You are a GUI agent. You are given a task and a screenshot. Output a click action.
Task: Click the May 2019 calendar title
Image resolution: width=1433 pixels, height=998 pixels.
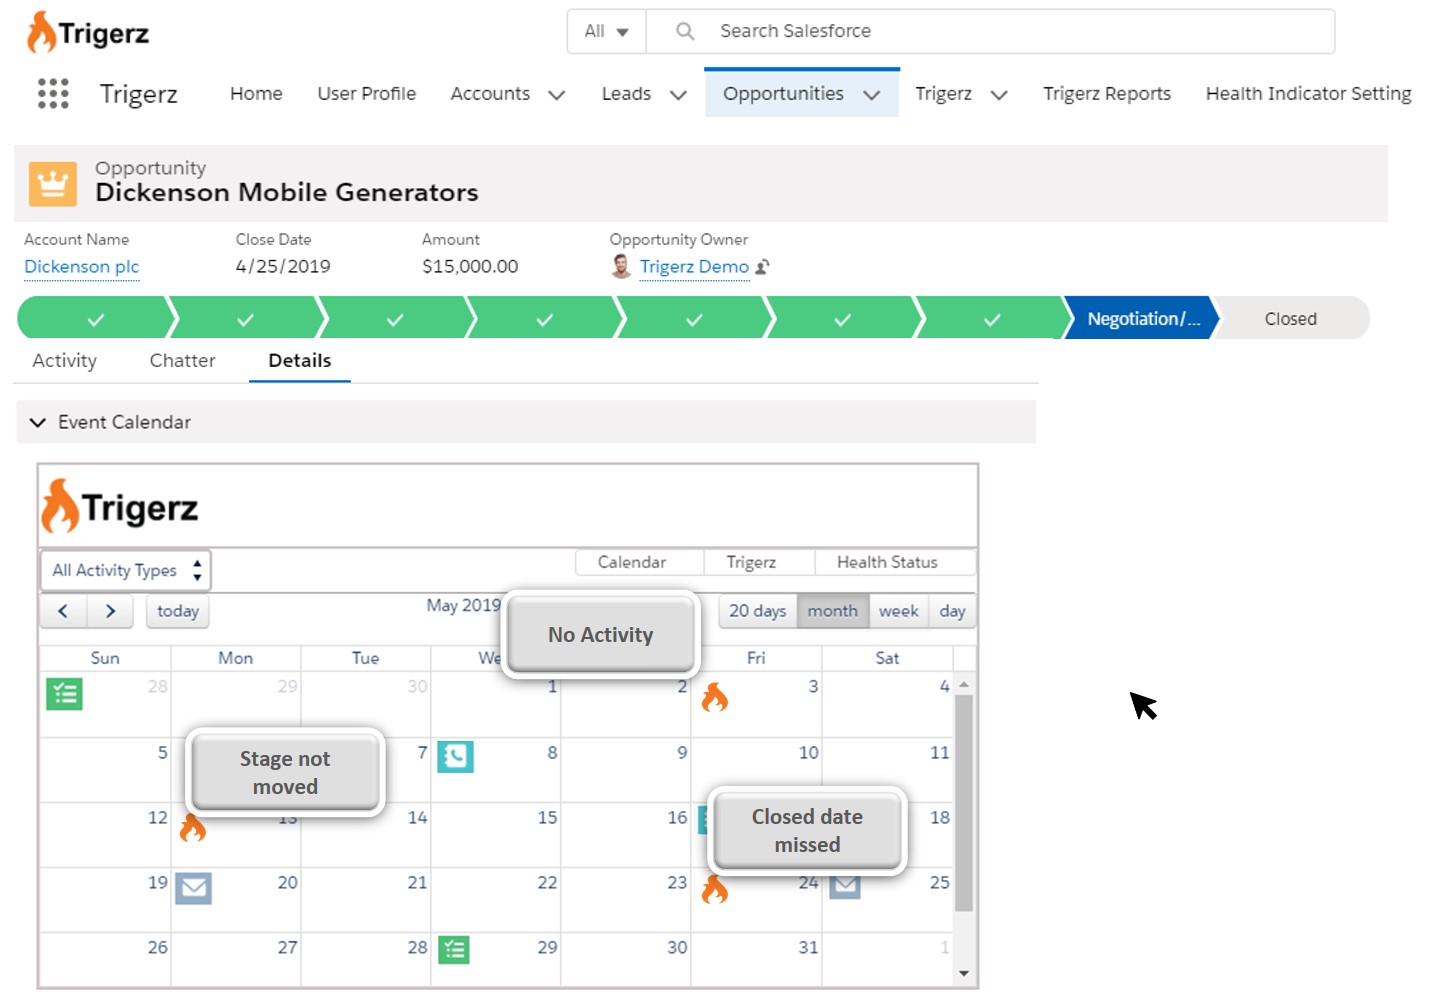[x=463, y=605]
